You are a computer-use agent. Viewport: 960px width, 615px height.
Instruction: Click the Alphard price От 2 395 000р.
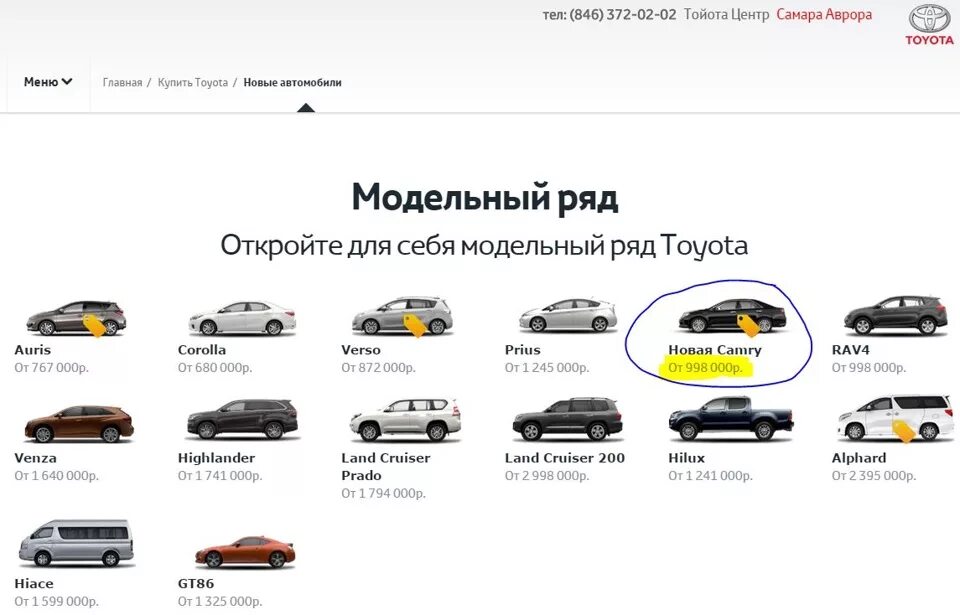874,475
